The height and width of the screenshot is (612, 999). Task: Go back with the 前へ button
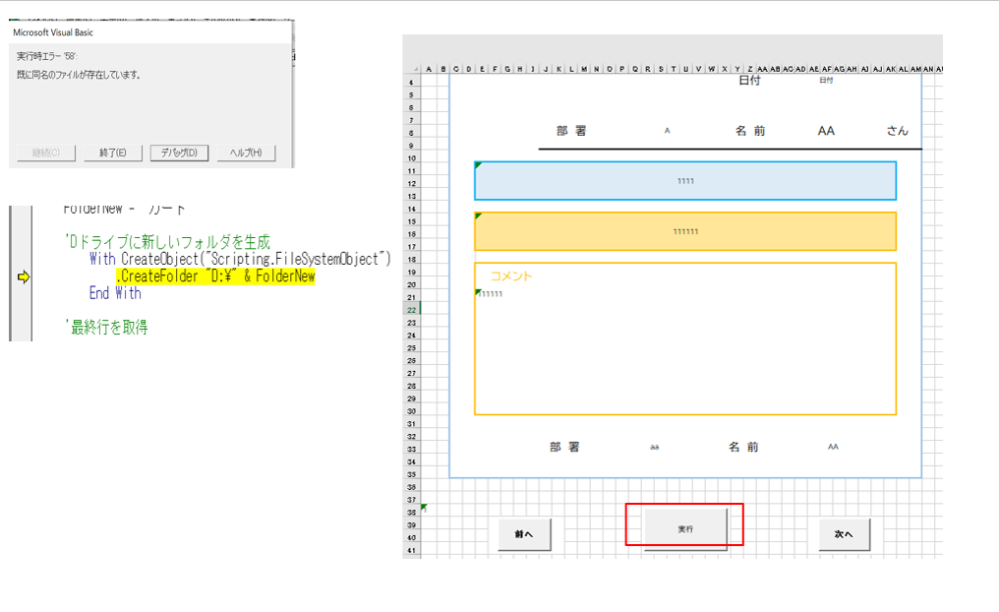coord(524,534)
